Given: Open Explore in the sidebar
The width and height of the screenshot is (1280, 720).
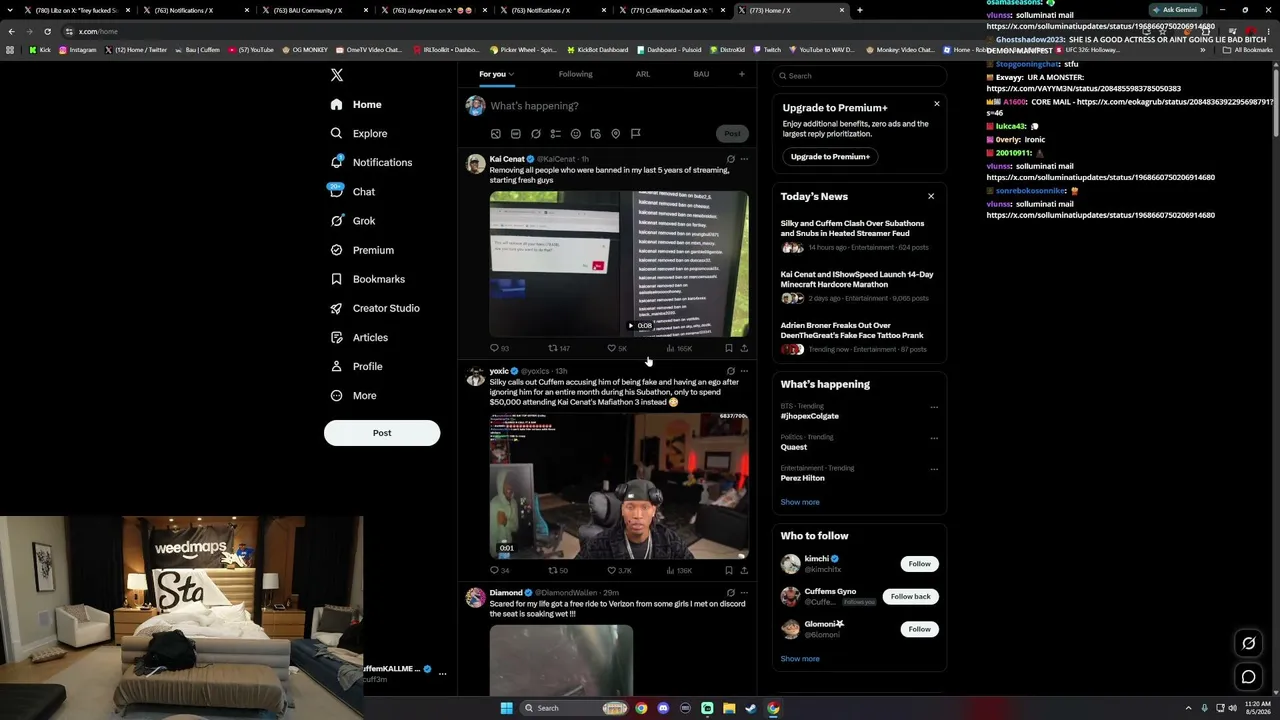Looking at the screenshot, I should 359,133.
